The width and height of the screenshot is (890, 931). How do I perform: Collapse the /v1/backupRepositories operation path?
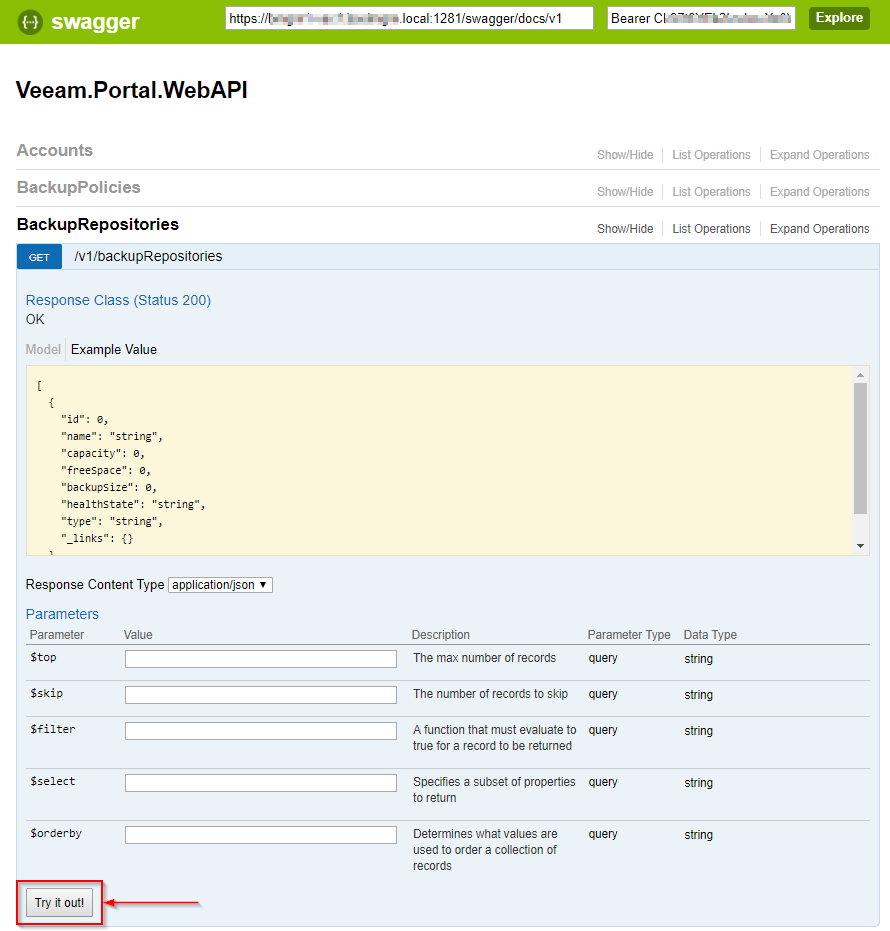[x=148, y=256]
